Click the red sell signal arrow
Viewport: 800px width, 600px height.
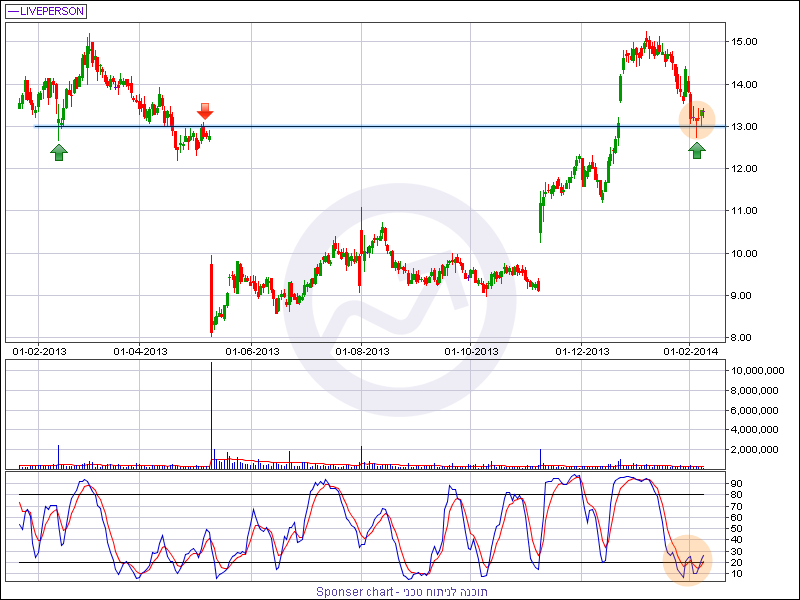point(205,111)
